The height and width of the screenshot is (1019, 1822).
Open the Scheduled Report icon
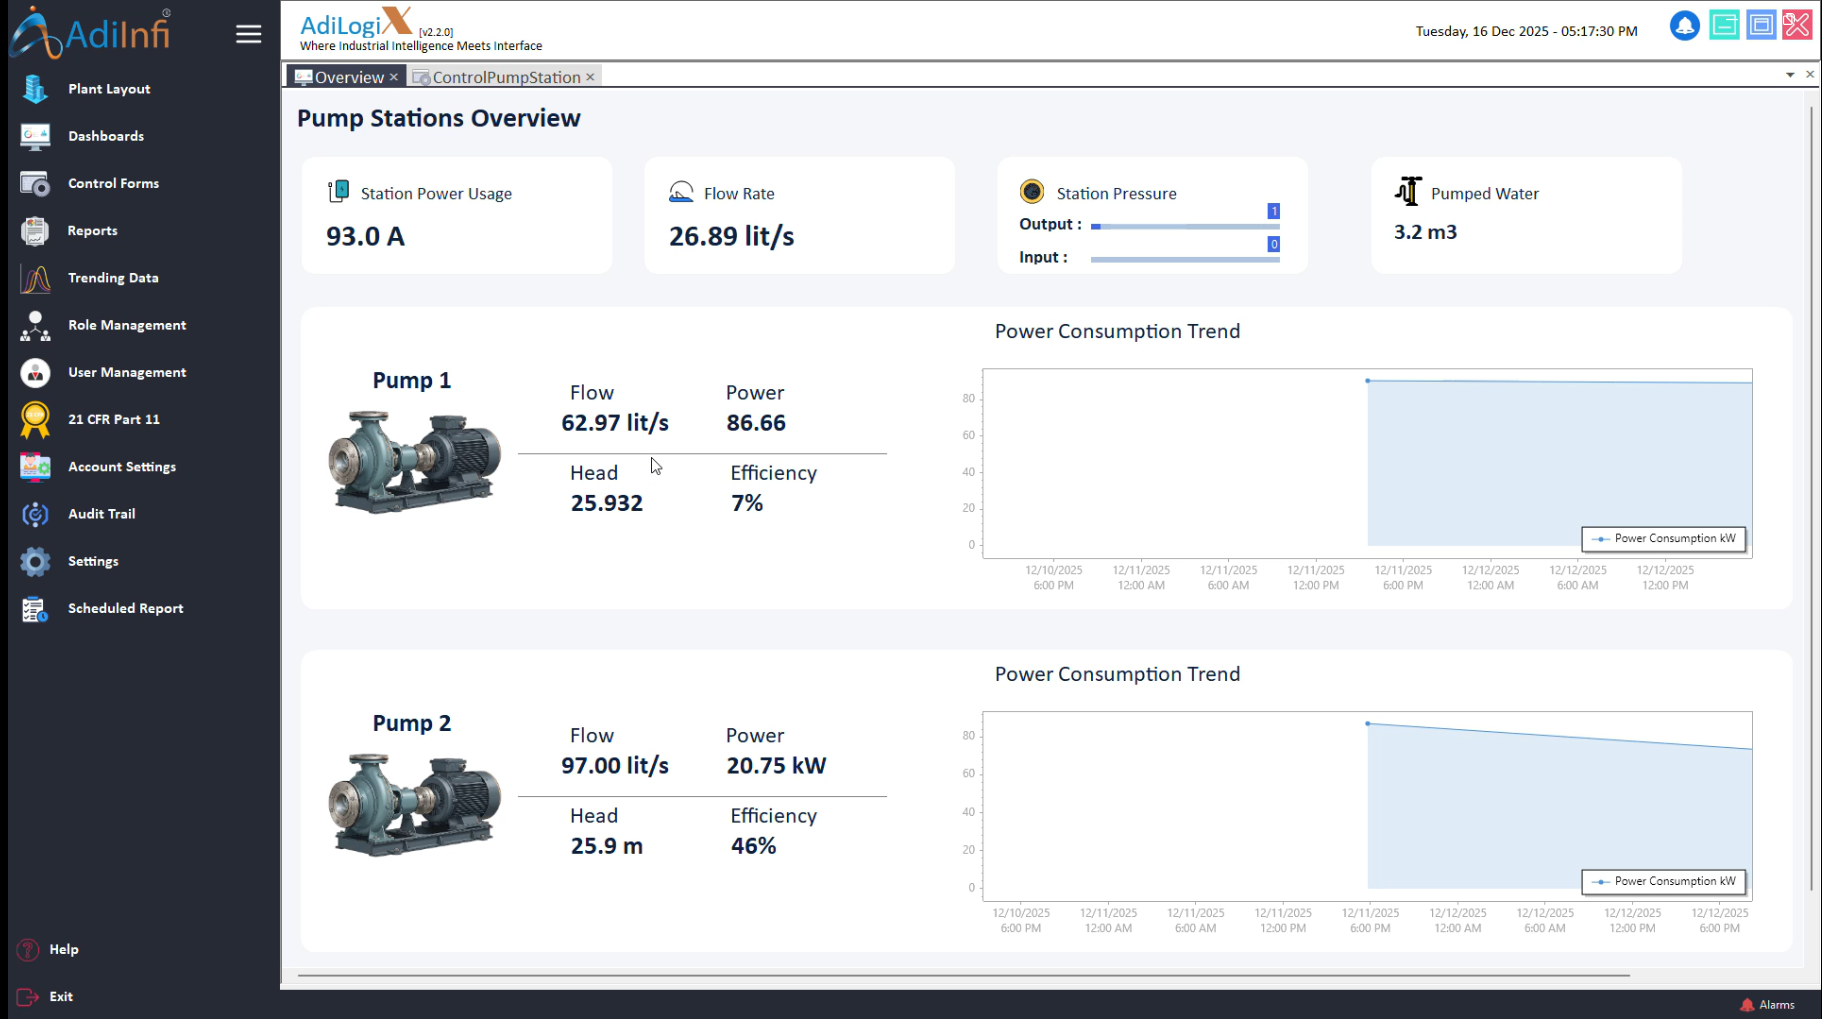click(35, 609)
